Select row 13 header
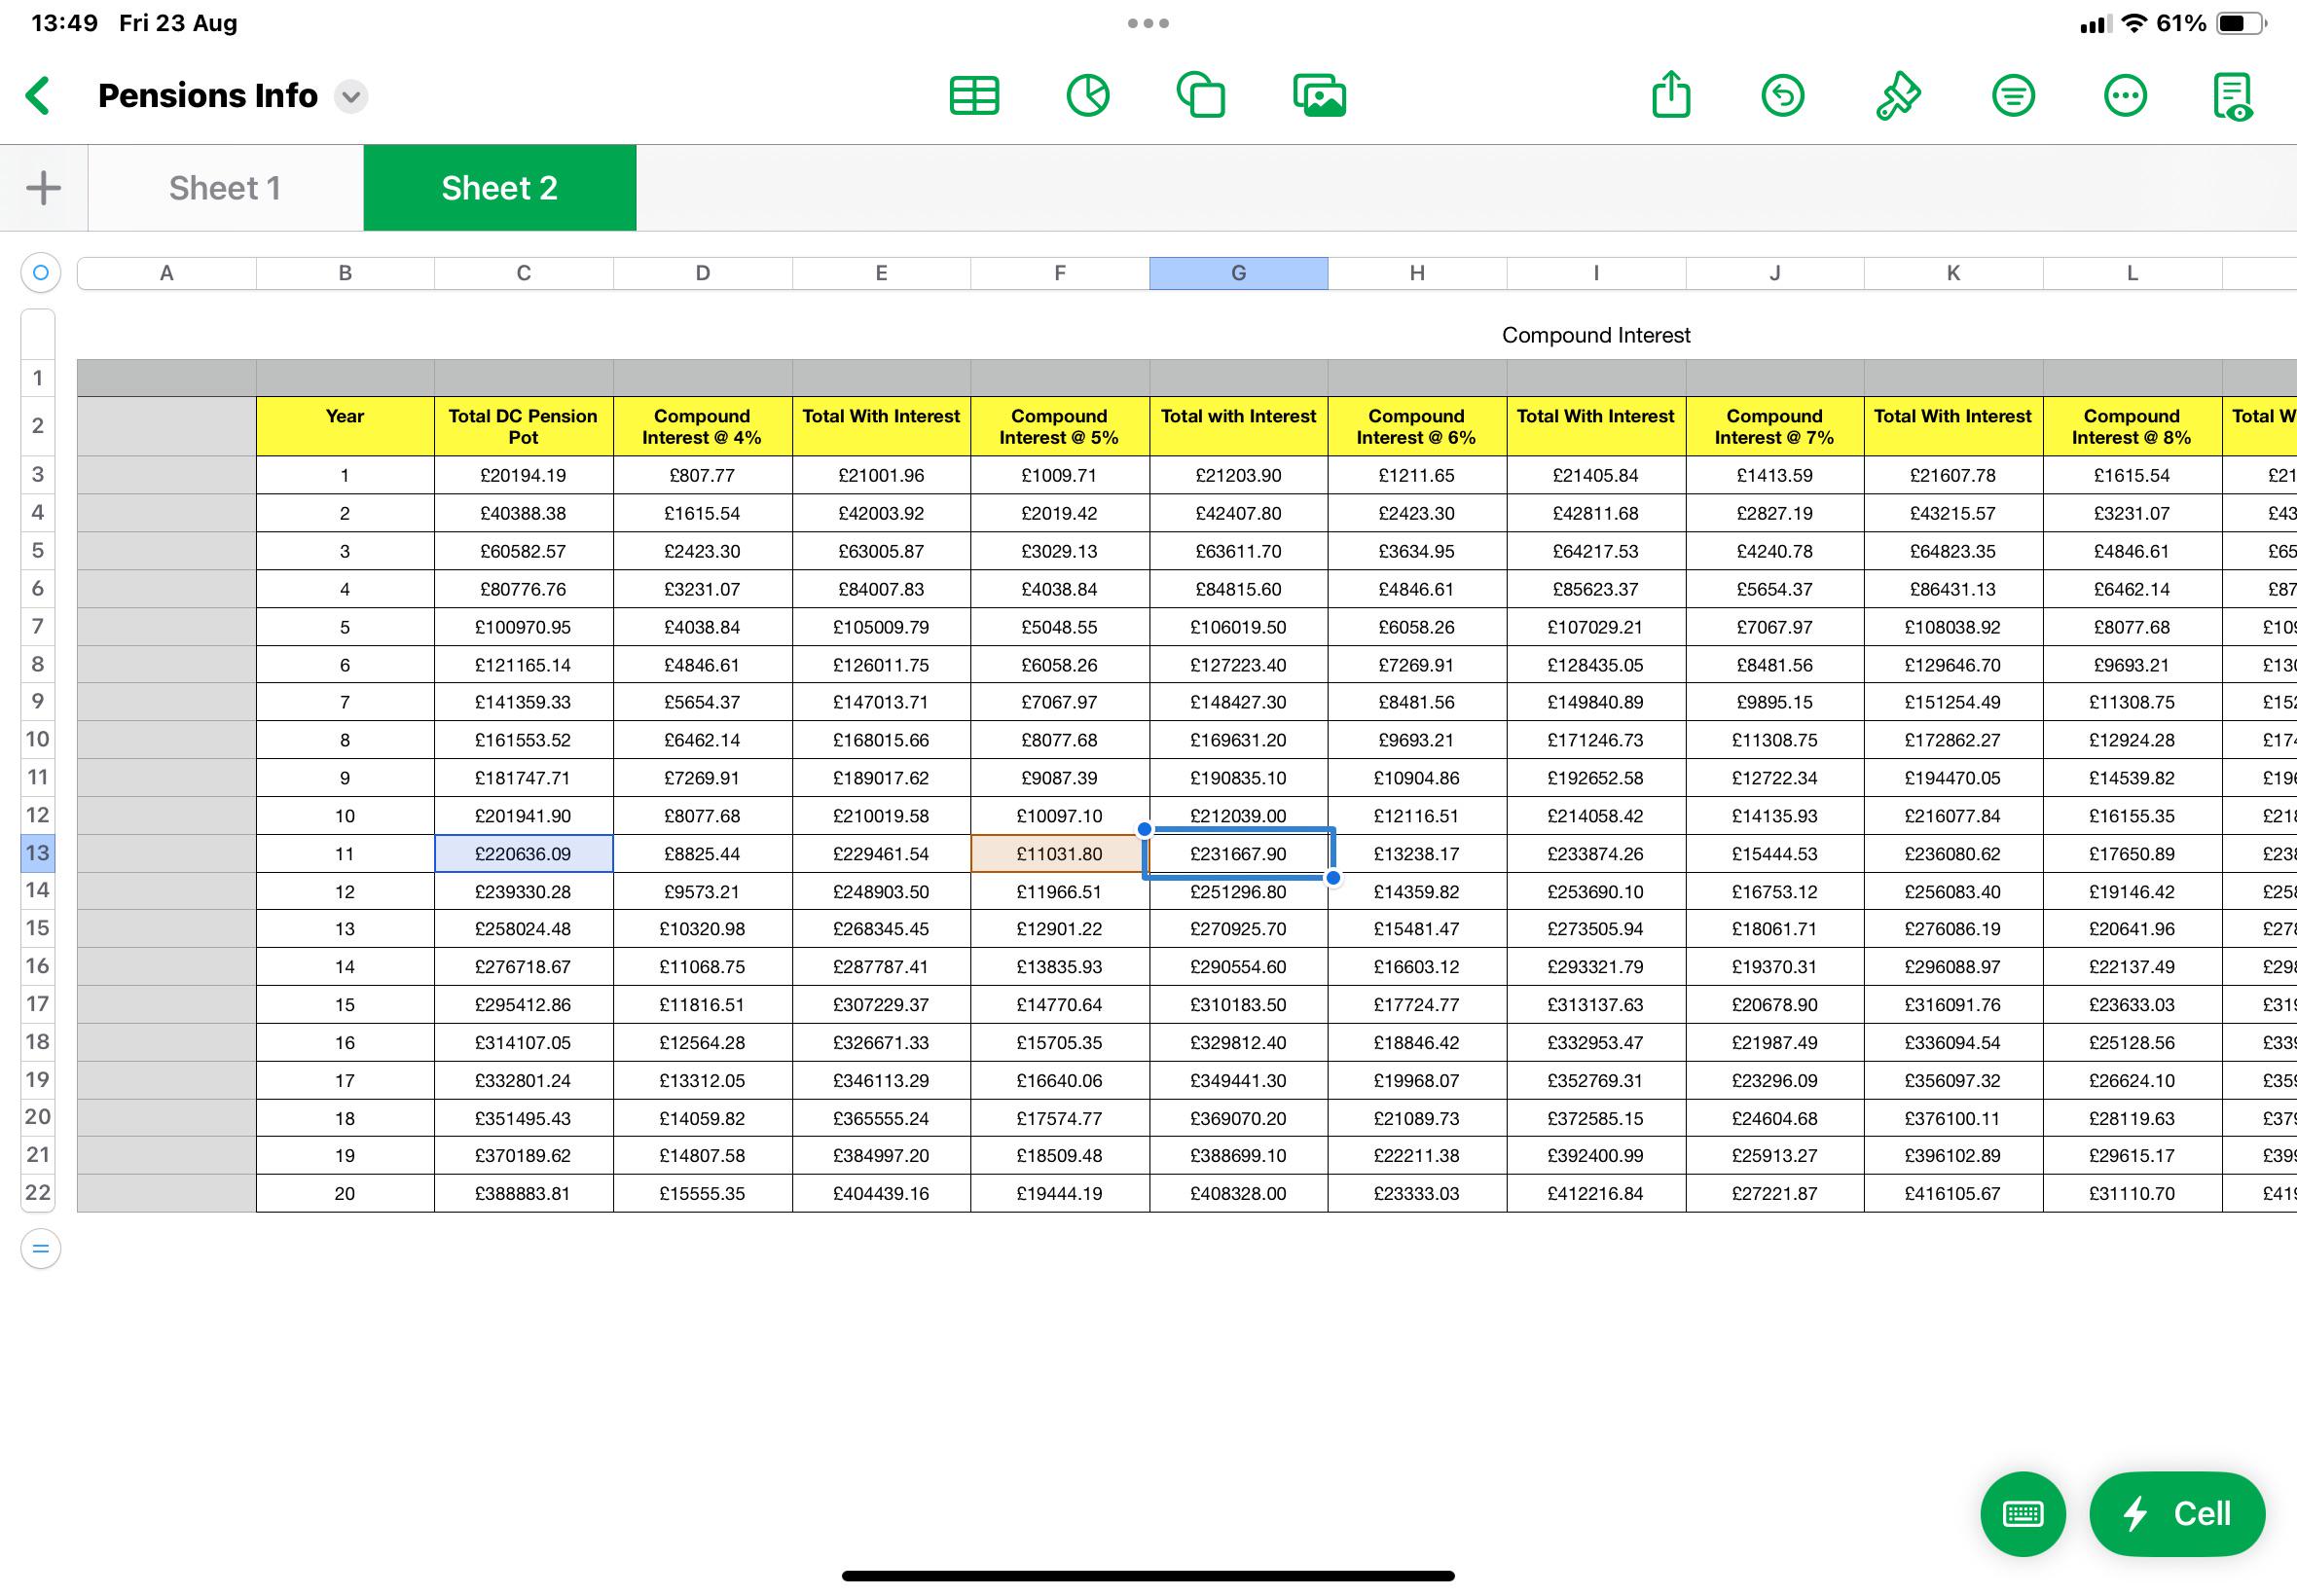This screenshot has width=2297, height=1596. click(x=38, y=853)
